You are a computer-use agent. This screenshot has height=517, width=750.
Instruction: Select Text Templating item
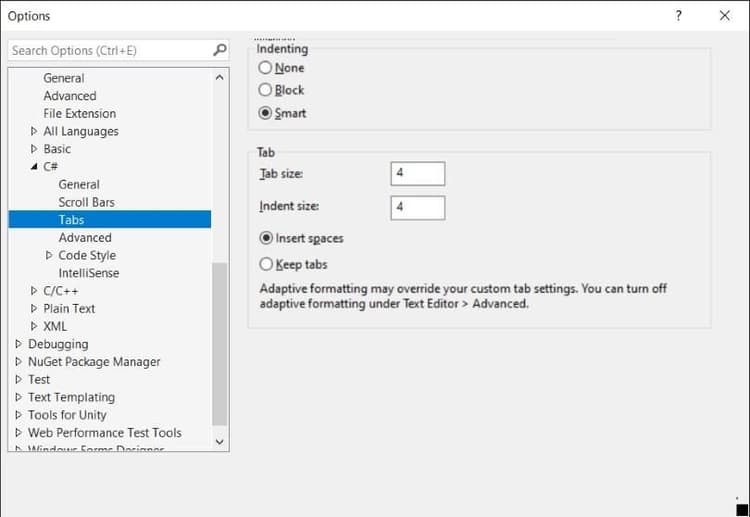(71, 397)
